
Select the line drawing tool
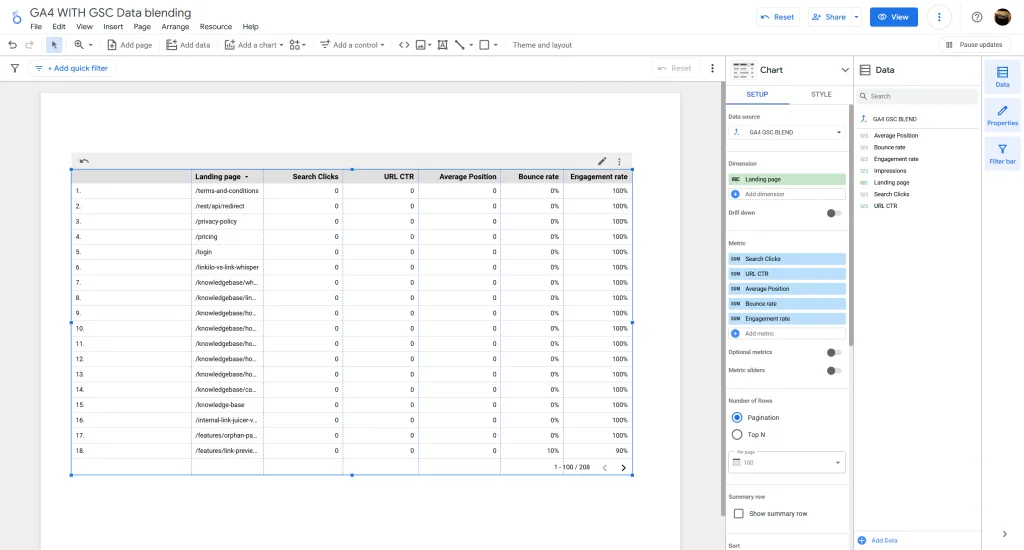tap(460, 45)
